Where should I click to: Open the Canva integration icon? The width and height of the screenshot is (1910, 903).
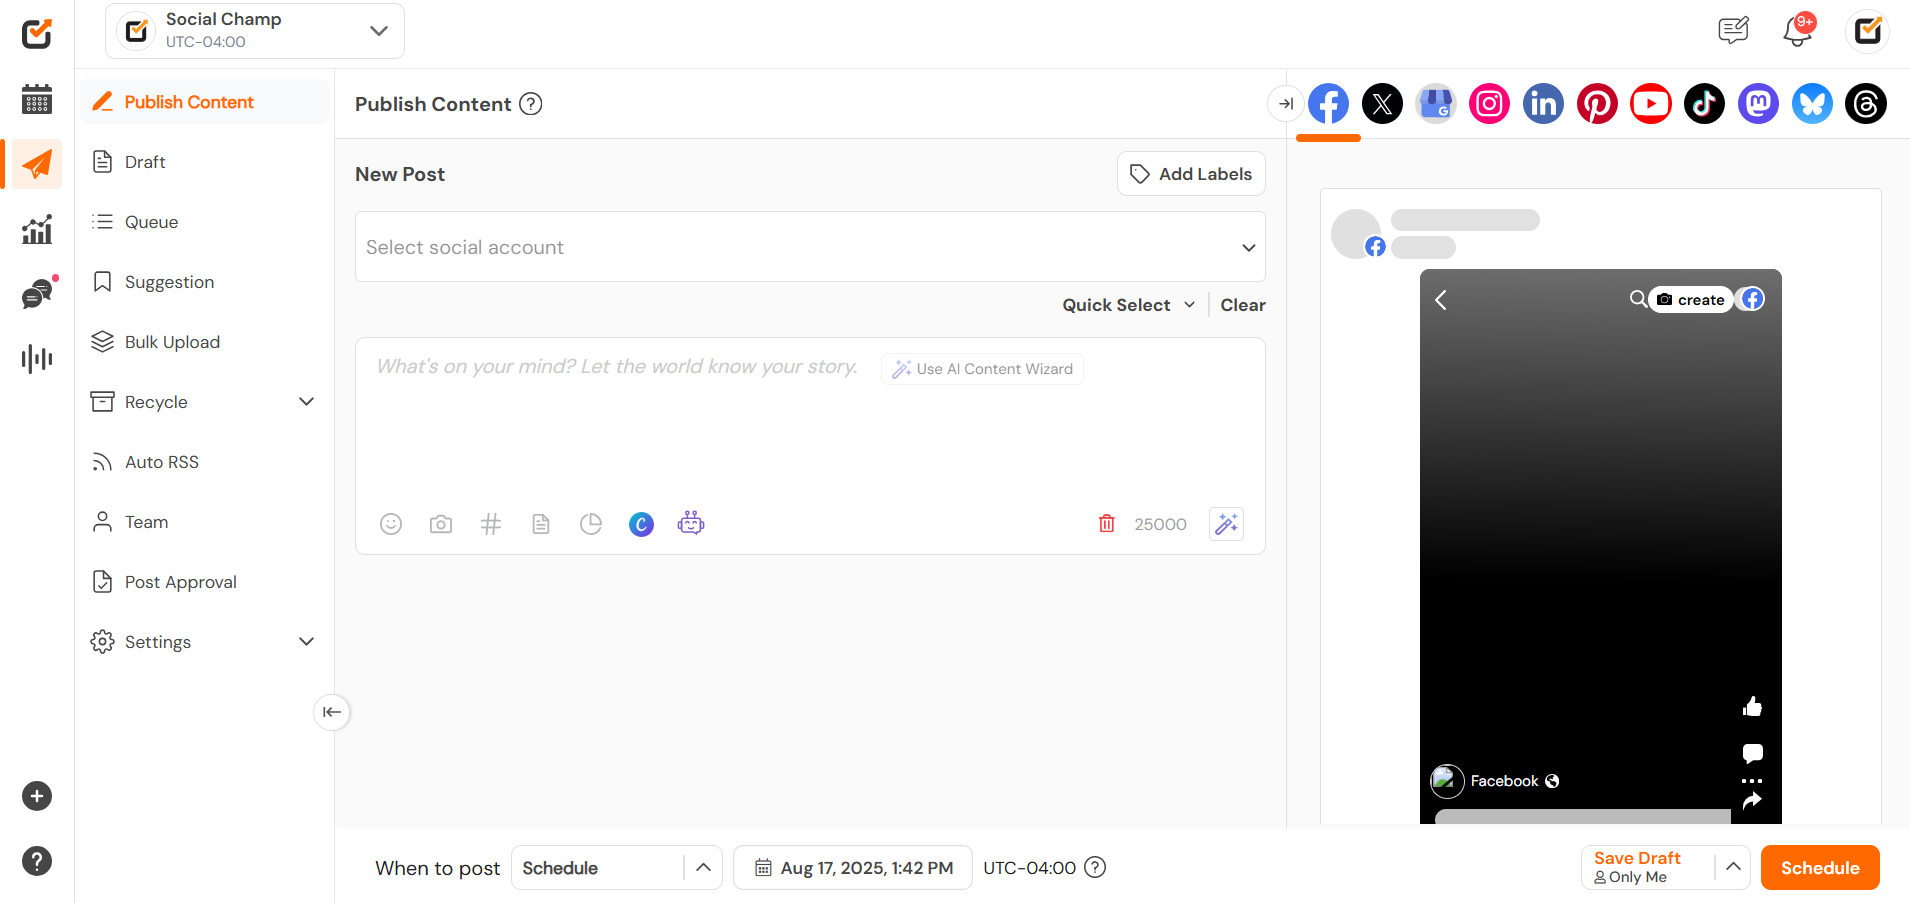click(641, 524)
